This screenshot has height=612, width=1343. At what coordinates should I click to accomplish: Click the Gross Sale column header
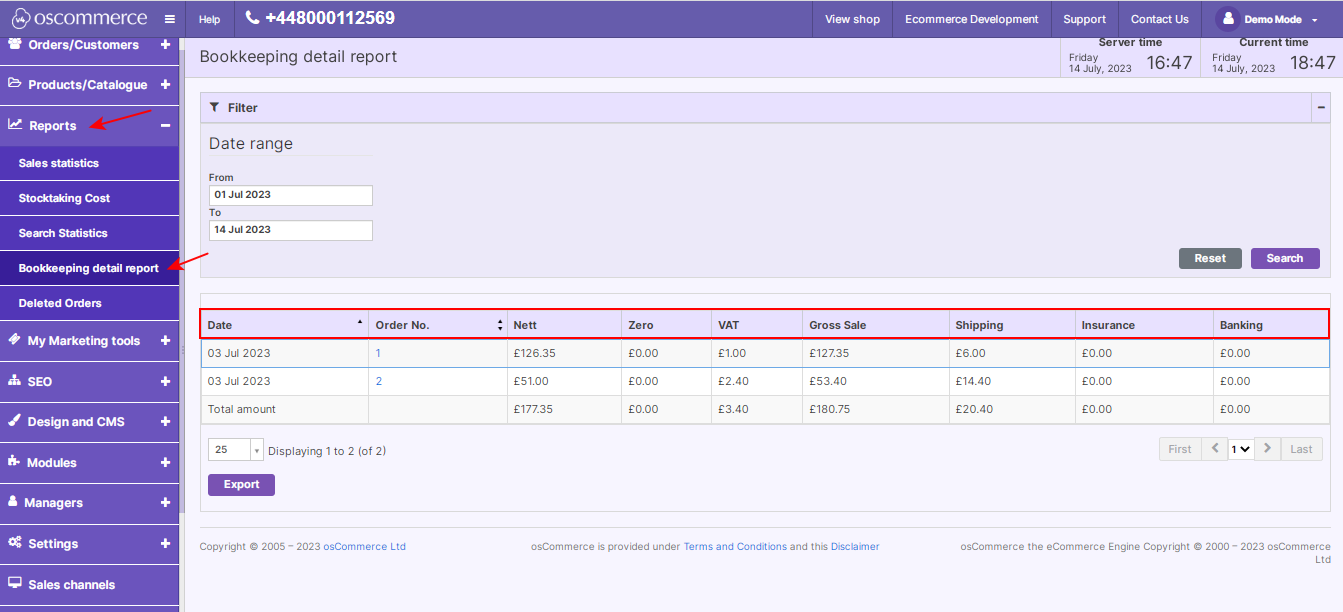pos(876,325)
